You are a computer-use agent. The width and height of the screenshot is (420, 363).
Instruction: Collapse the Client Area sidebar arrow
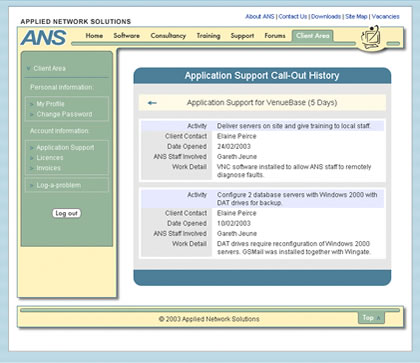[28, 68]
